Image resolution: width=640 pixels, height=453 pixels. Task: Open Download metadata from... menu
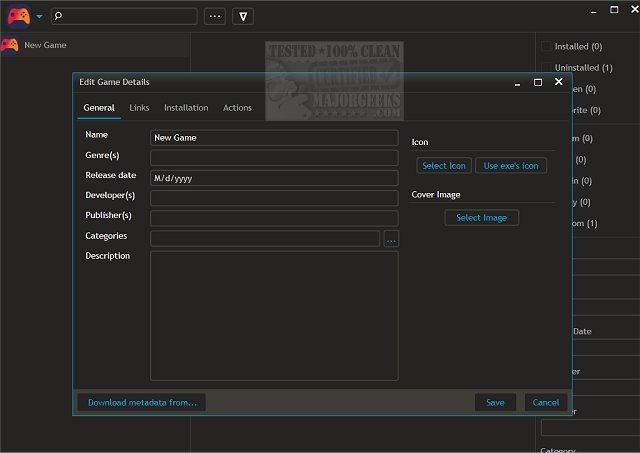click(x=141, y=402)
